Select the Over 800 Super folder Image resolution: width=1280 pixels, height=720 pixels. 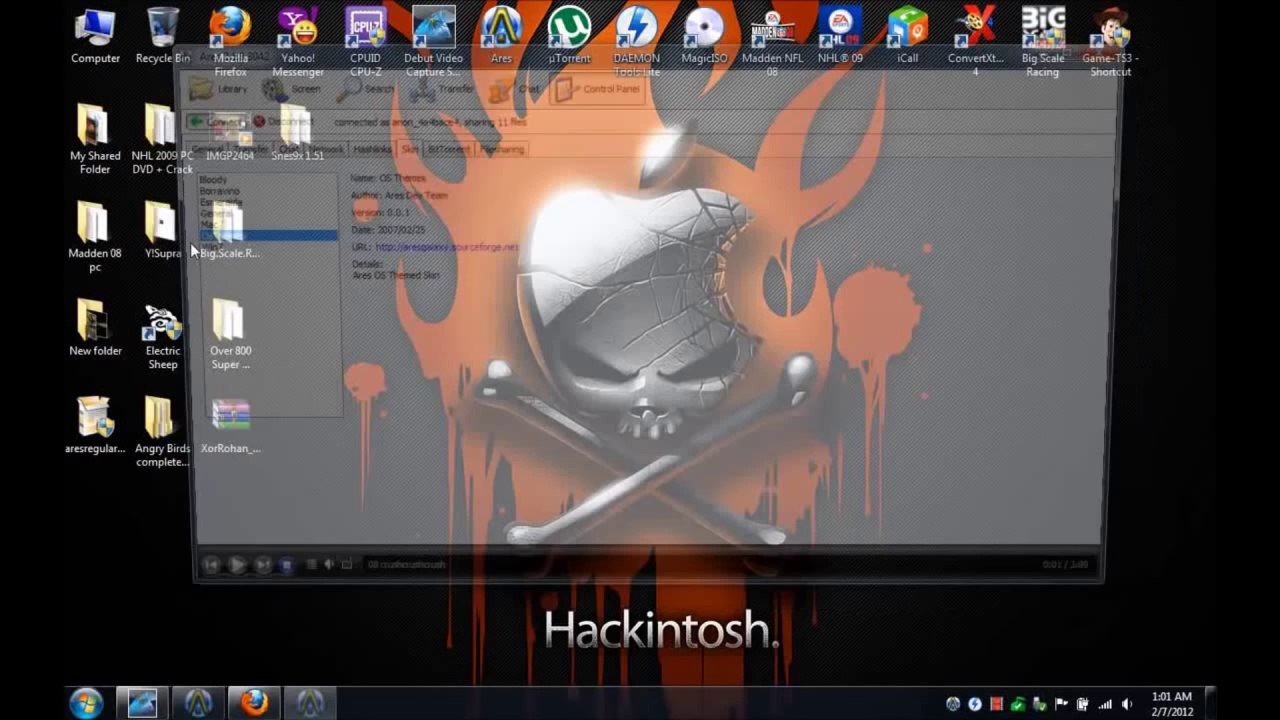[x=230, y=335]
